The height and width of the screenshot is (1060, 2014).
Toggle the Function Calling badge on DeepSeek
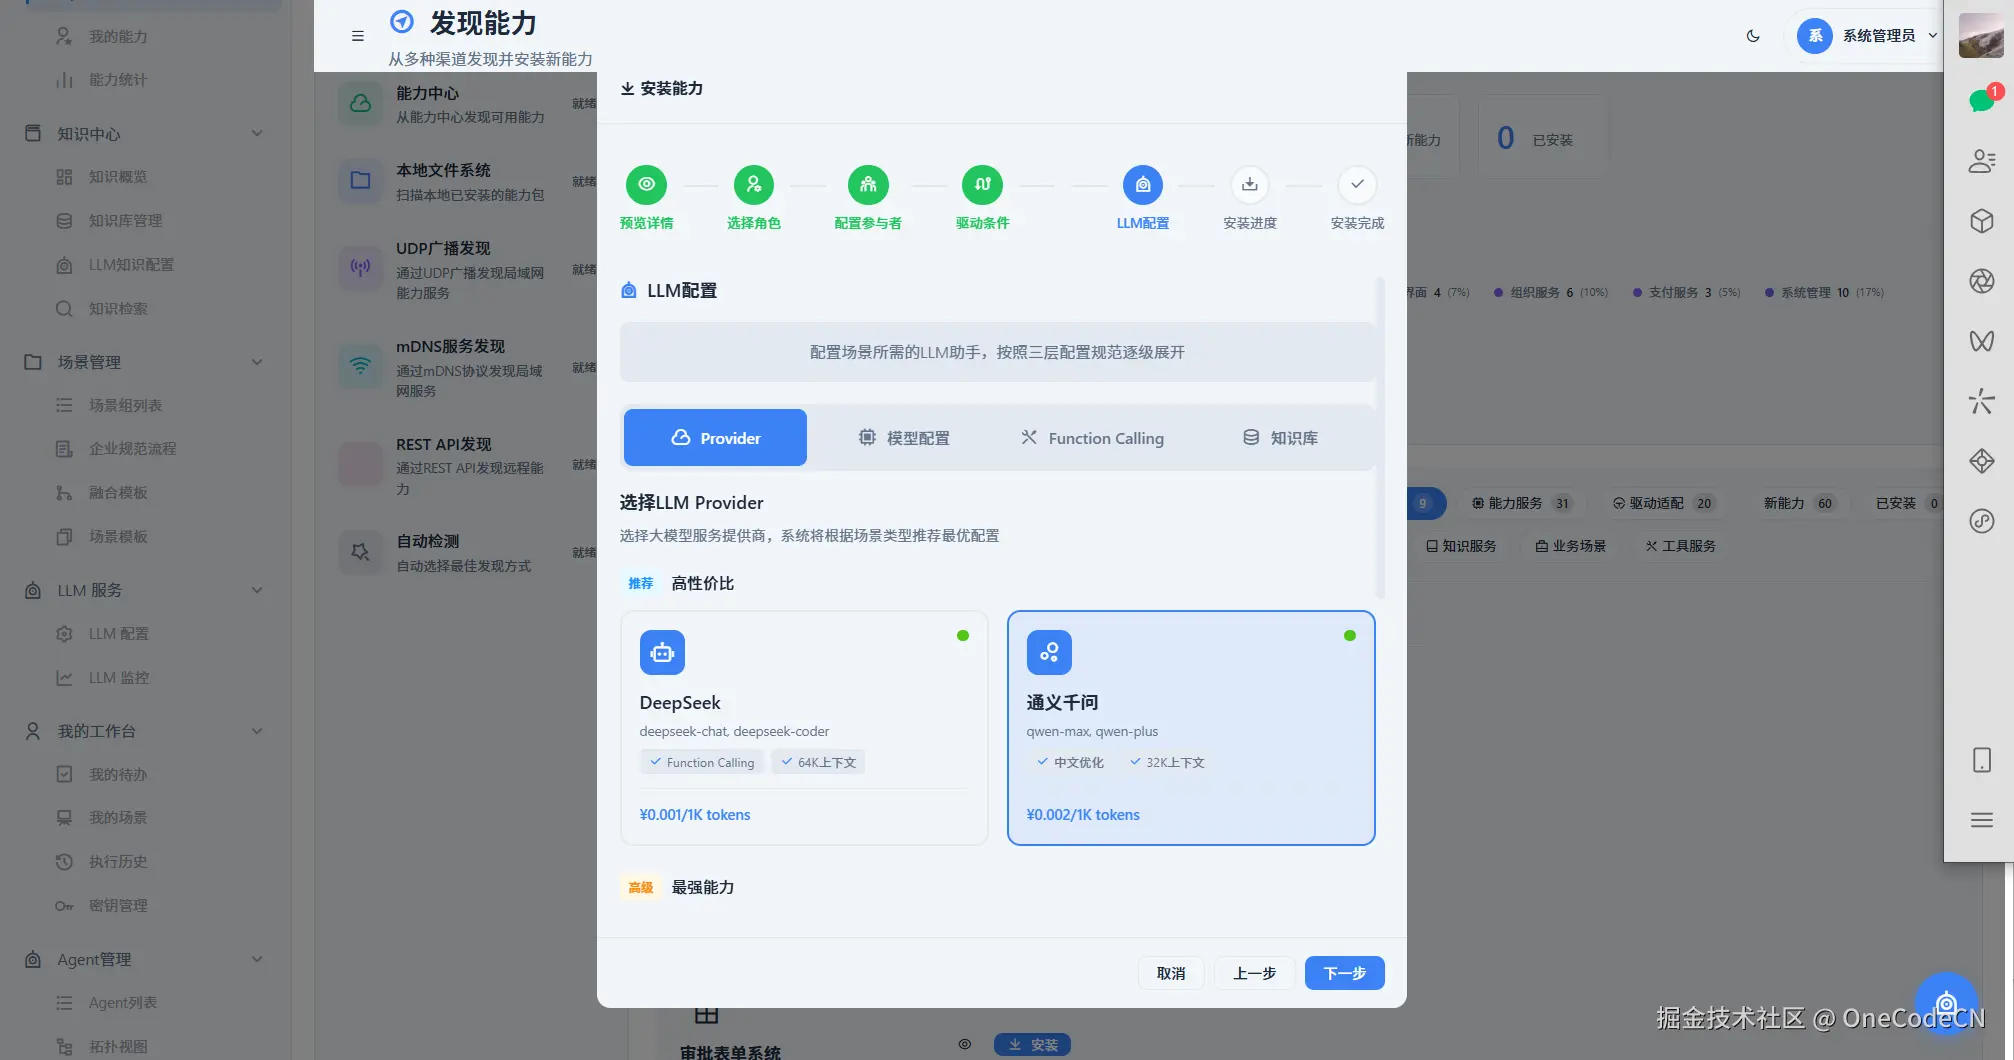(x=702, y=761)
